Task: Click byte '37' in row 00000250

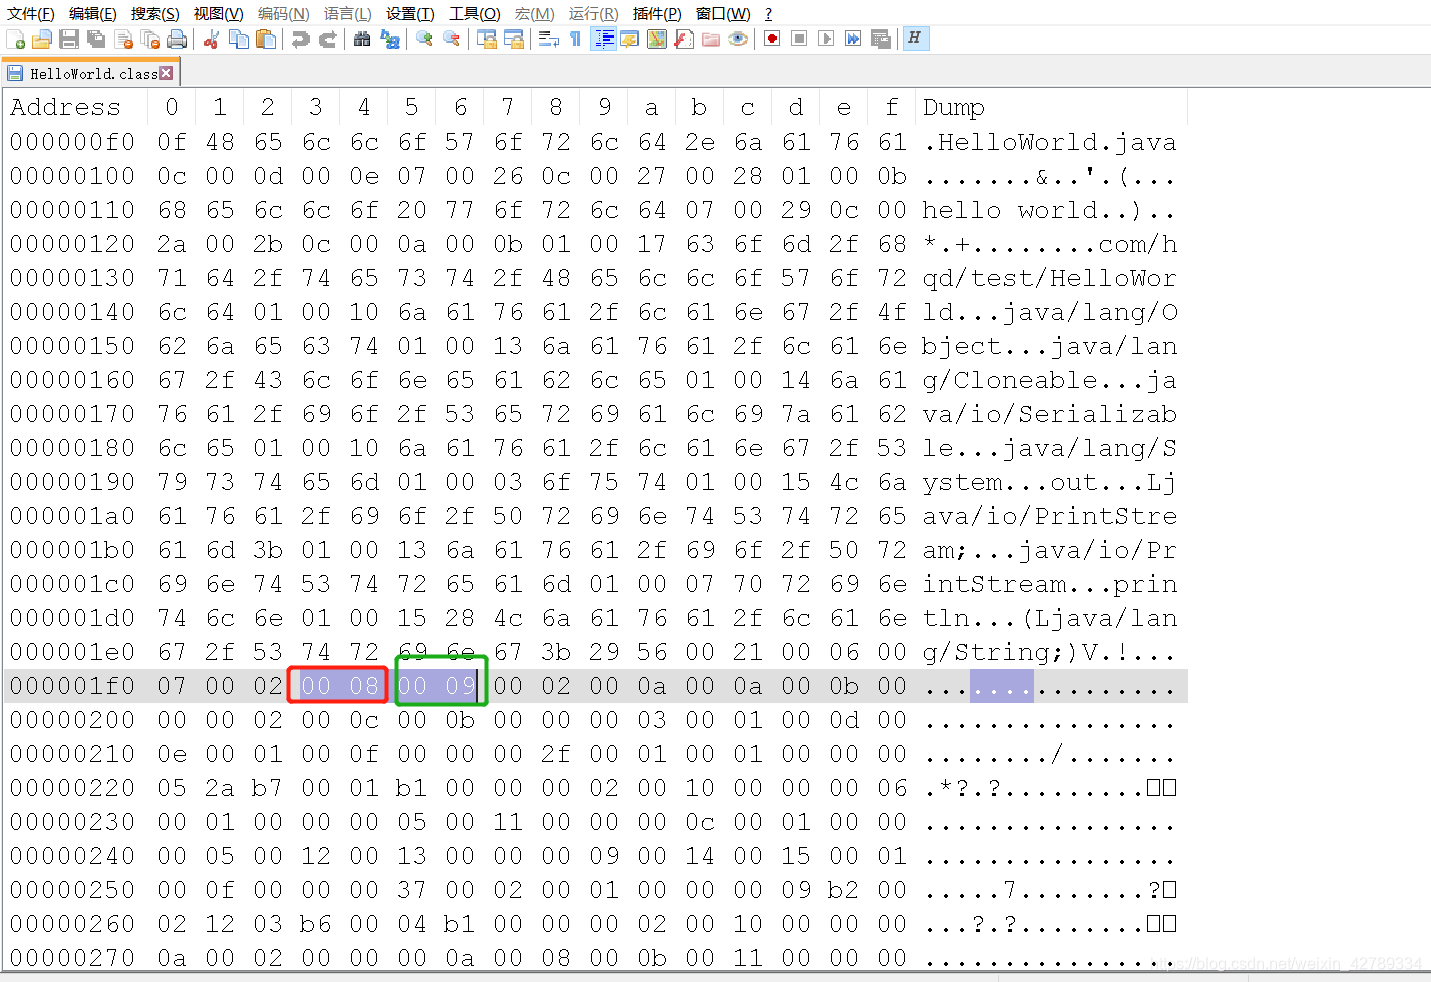Action: [412, 890]
